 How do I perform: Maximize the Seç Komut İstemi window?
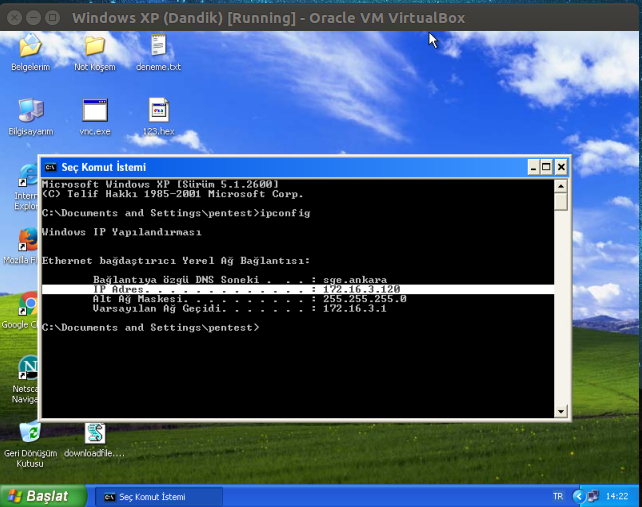tap(546, 167)
